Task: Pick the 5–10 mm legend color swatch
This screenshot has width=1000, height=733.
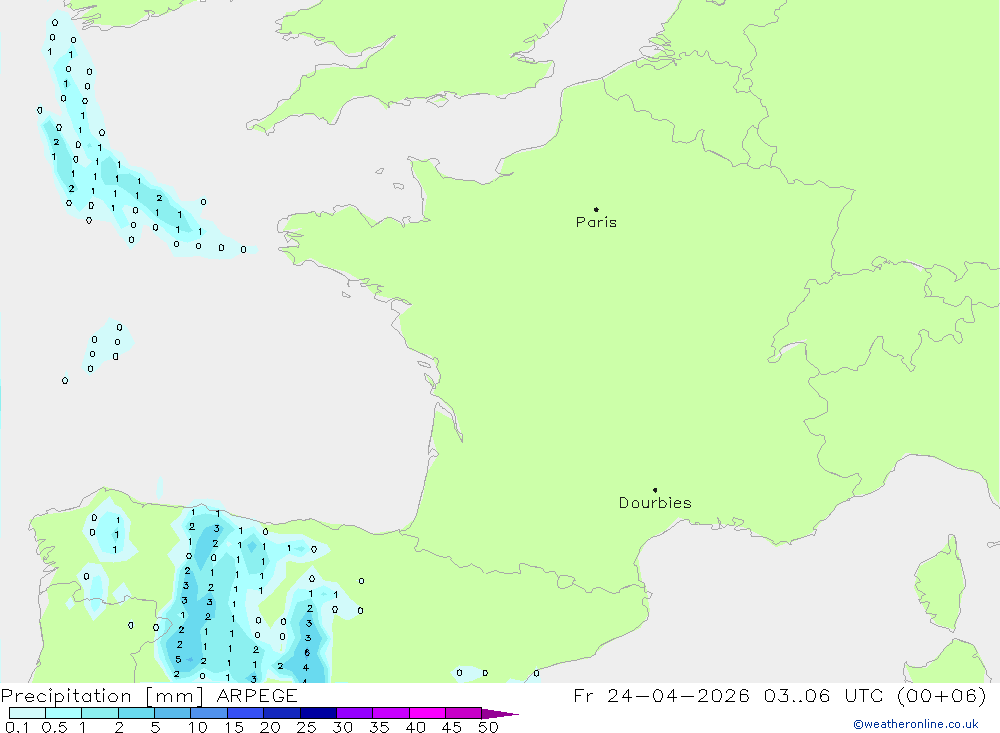Action: pyautogui.click(x=173, y=713)
